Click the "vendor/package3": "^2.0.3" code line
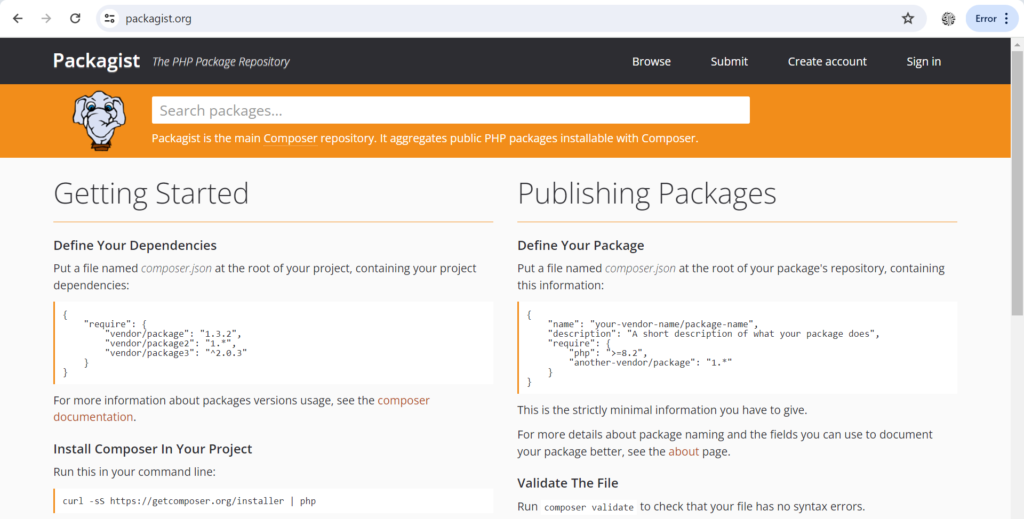1024x519 pixels. click(x=176, y=352)
